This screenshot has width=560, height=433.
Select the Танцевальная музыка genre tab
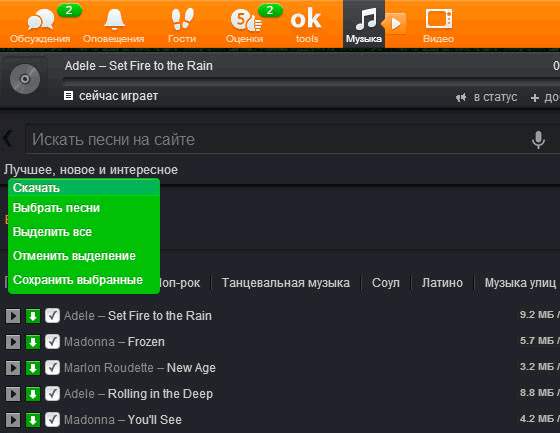(x=286, y=283)
